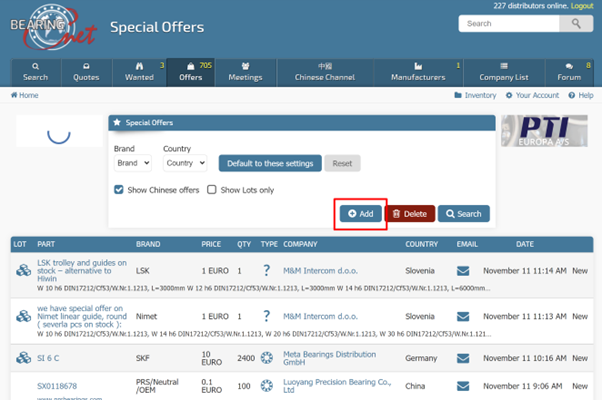Open the Country dropdown
This screenshot has width=602, height=400.
(185, 163)
